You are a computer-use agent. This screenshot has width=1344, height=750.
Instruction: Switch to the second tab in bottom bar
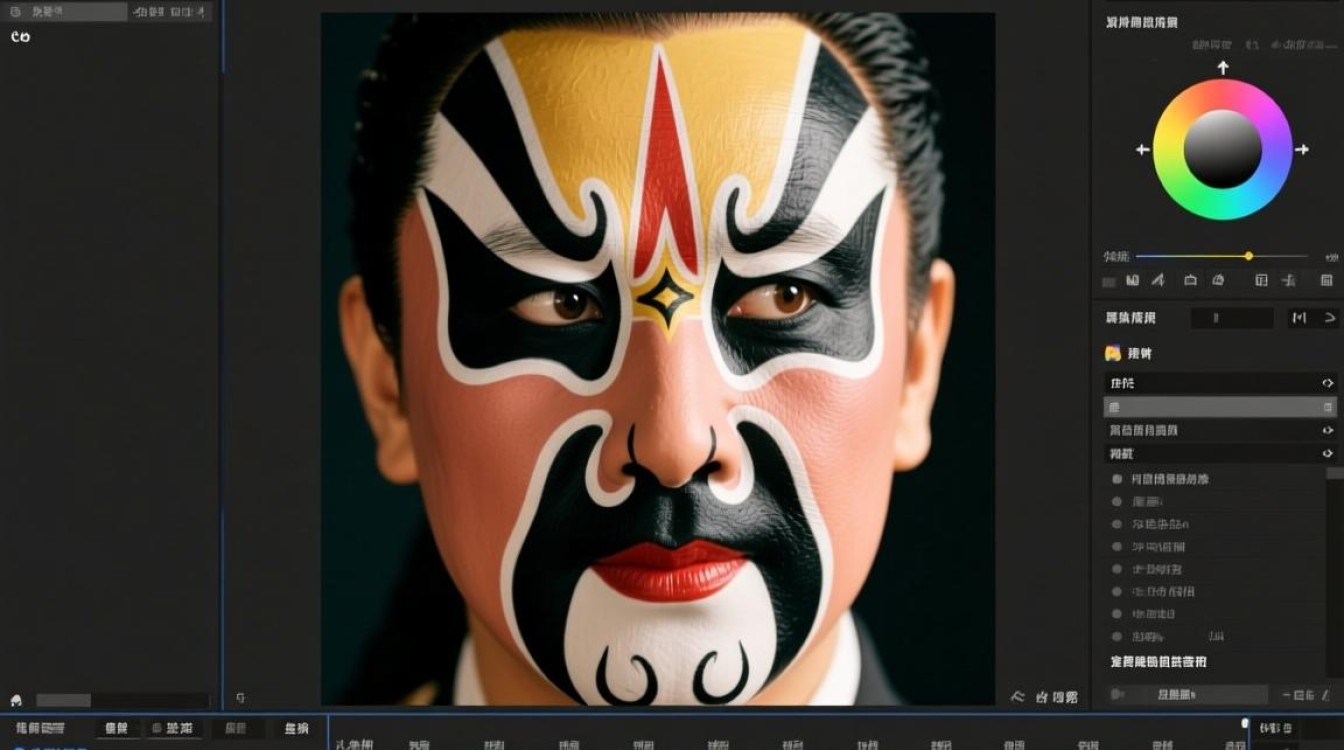[x=116, y=729]
